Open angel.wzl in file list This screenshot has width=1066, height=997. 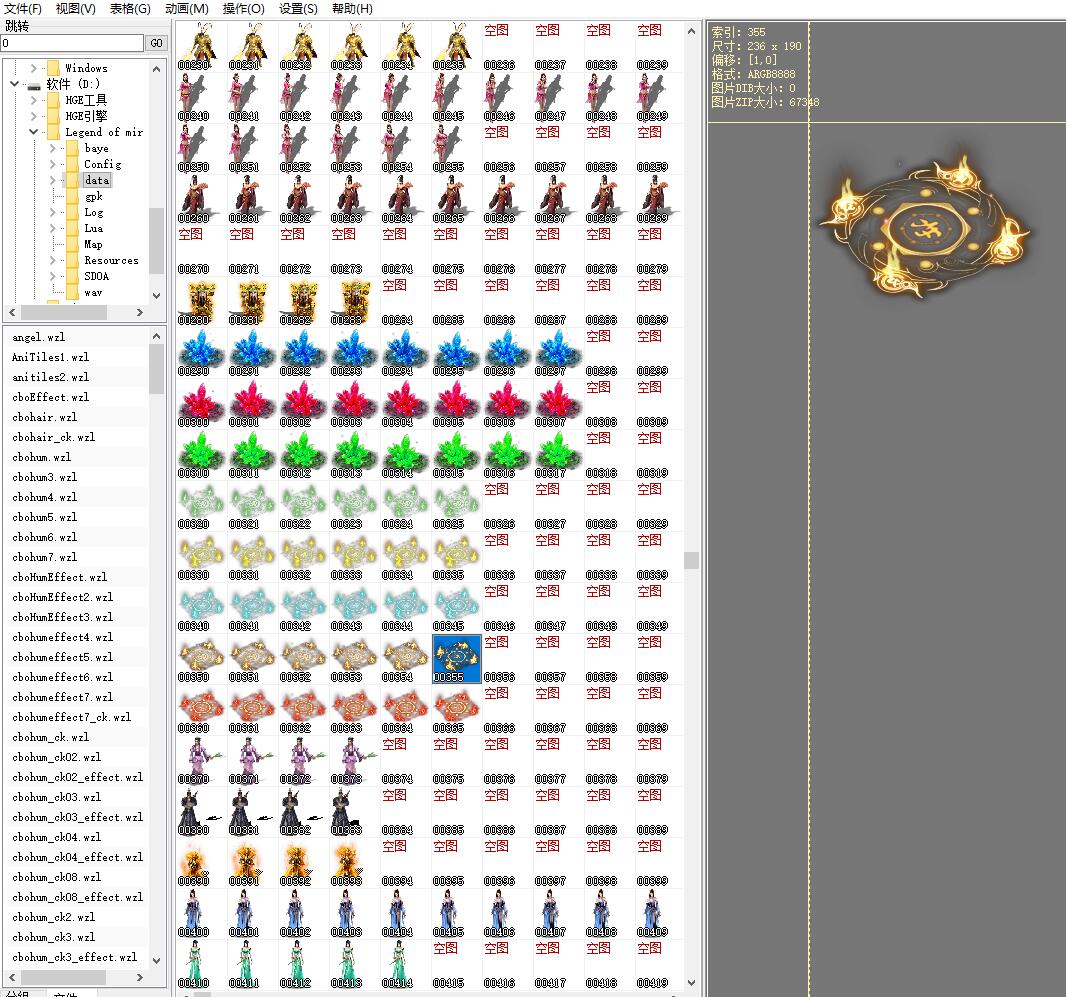pyautogui.click(x=39, y=337)
